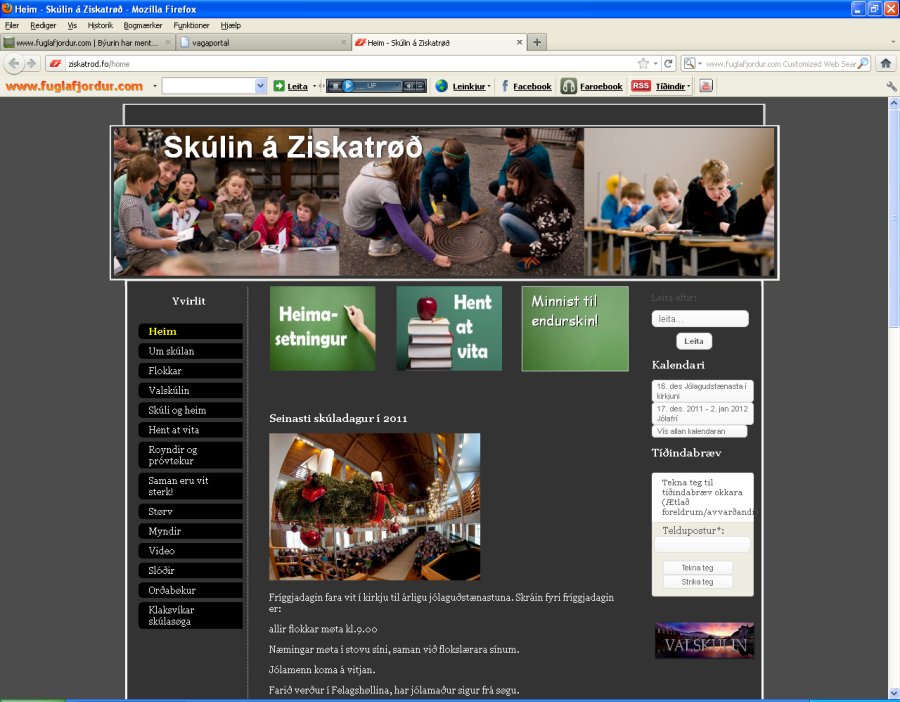Switch to the www.fuglafjordur.com tab
The image size is (900, 702).
[87, 42]
